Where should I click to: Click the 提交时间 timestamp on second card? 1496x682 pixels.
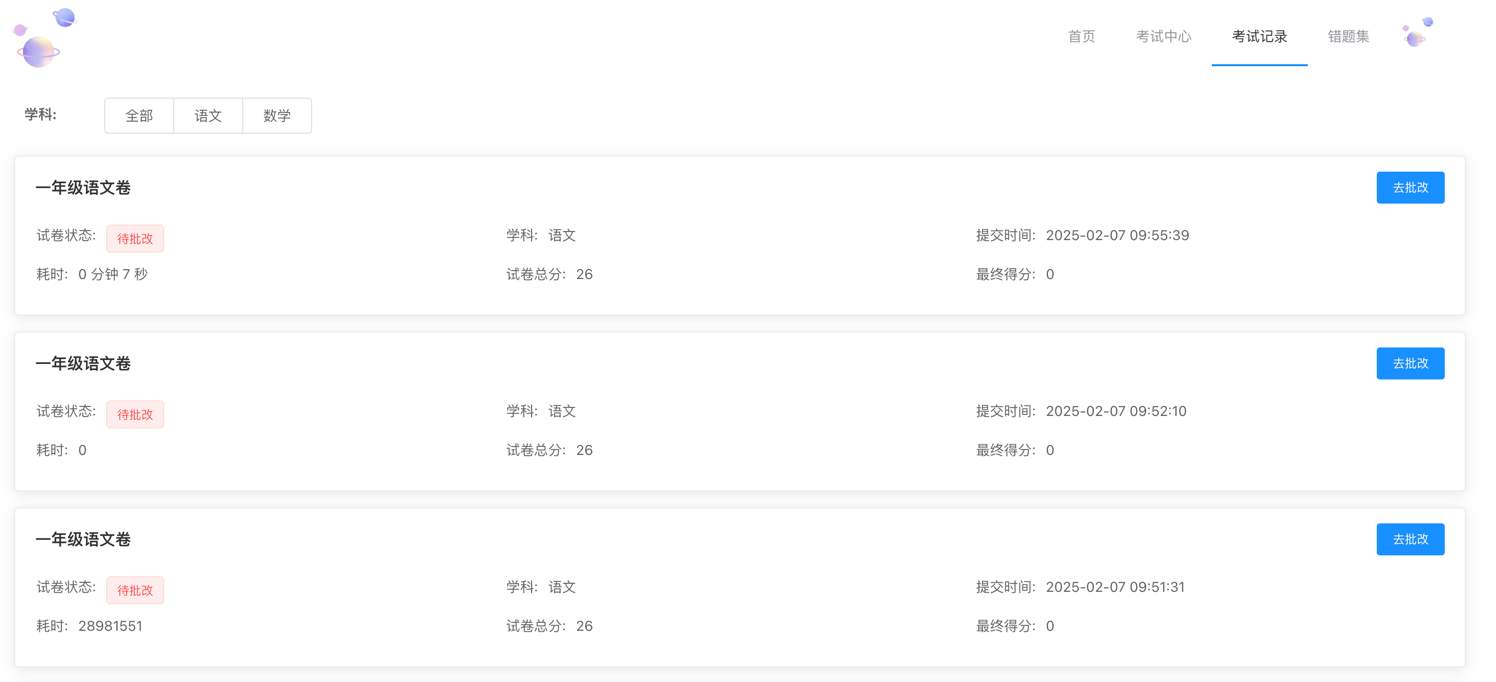[1117, 410]
